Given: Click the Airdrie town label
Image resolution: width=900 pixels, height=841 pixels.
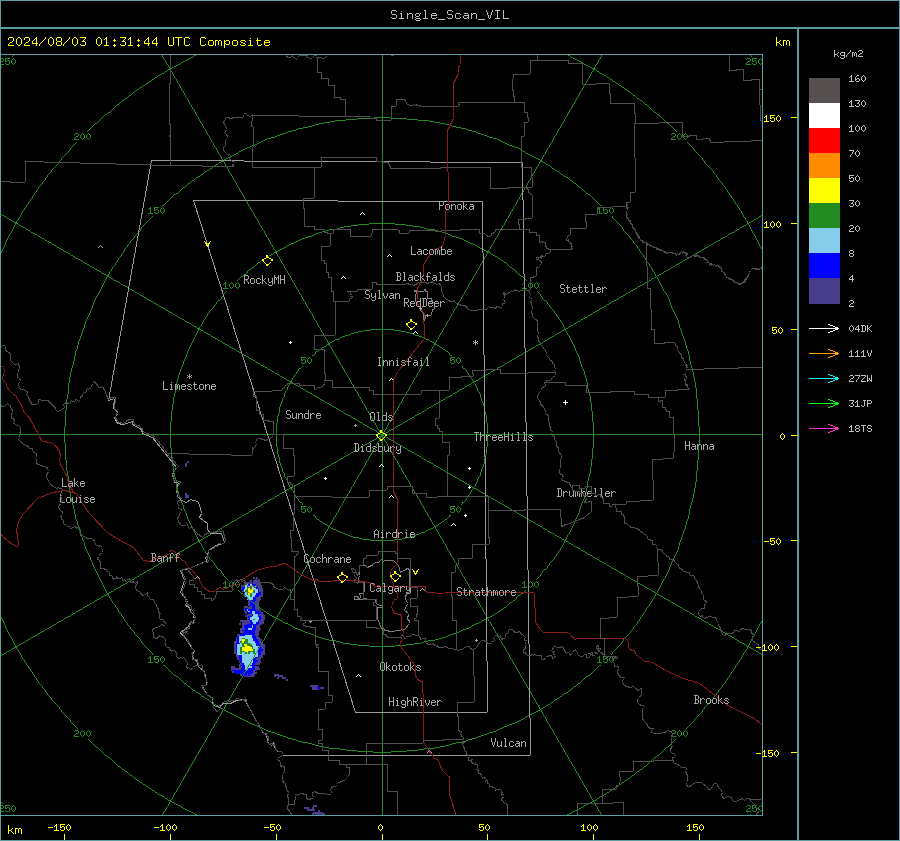Looking at the screenshot, I should pos(394,534).
